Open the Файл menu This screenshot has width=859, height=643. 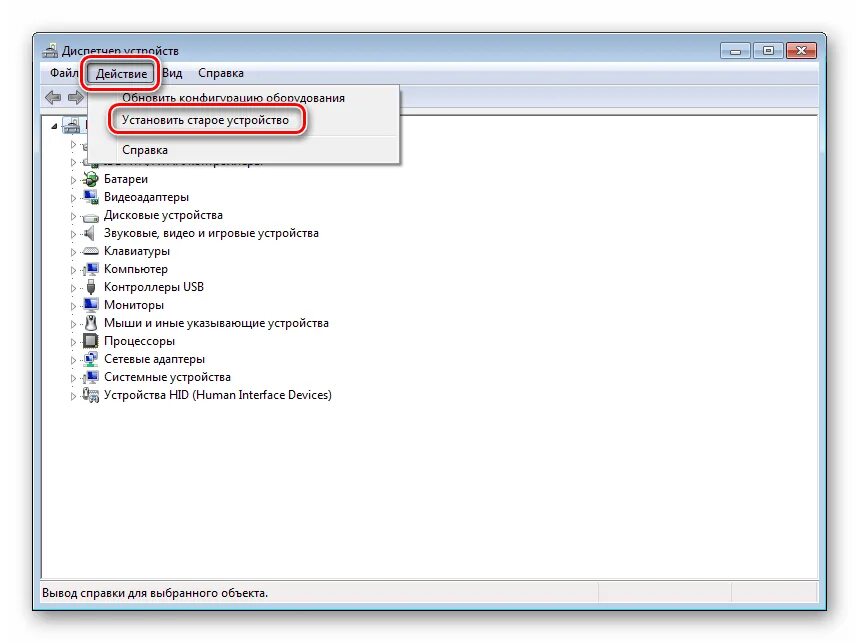[64, 73]
